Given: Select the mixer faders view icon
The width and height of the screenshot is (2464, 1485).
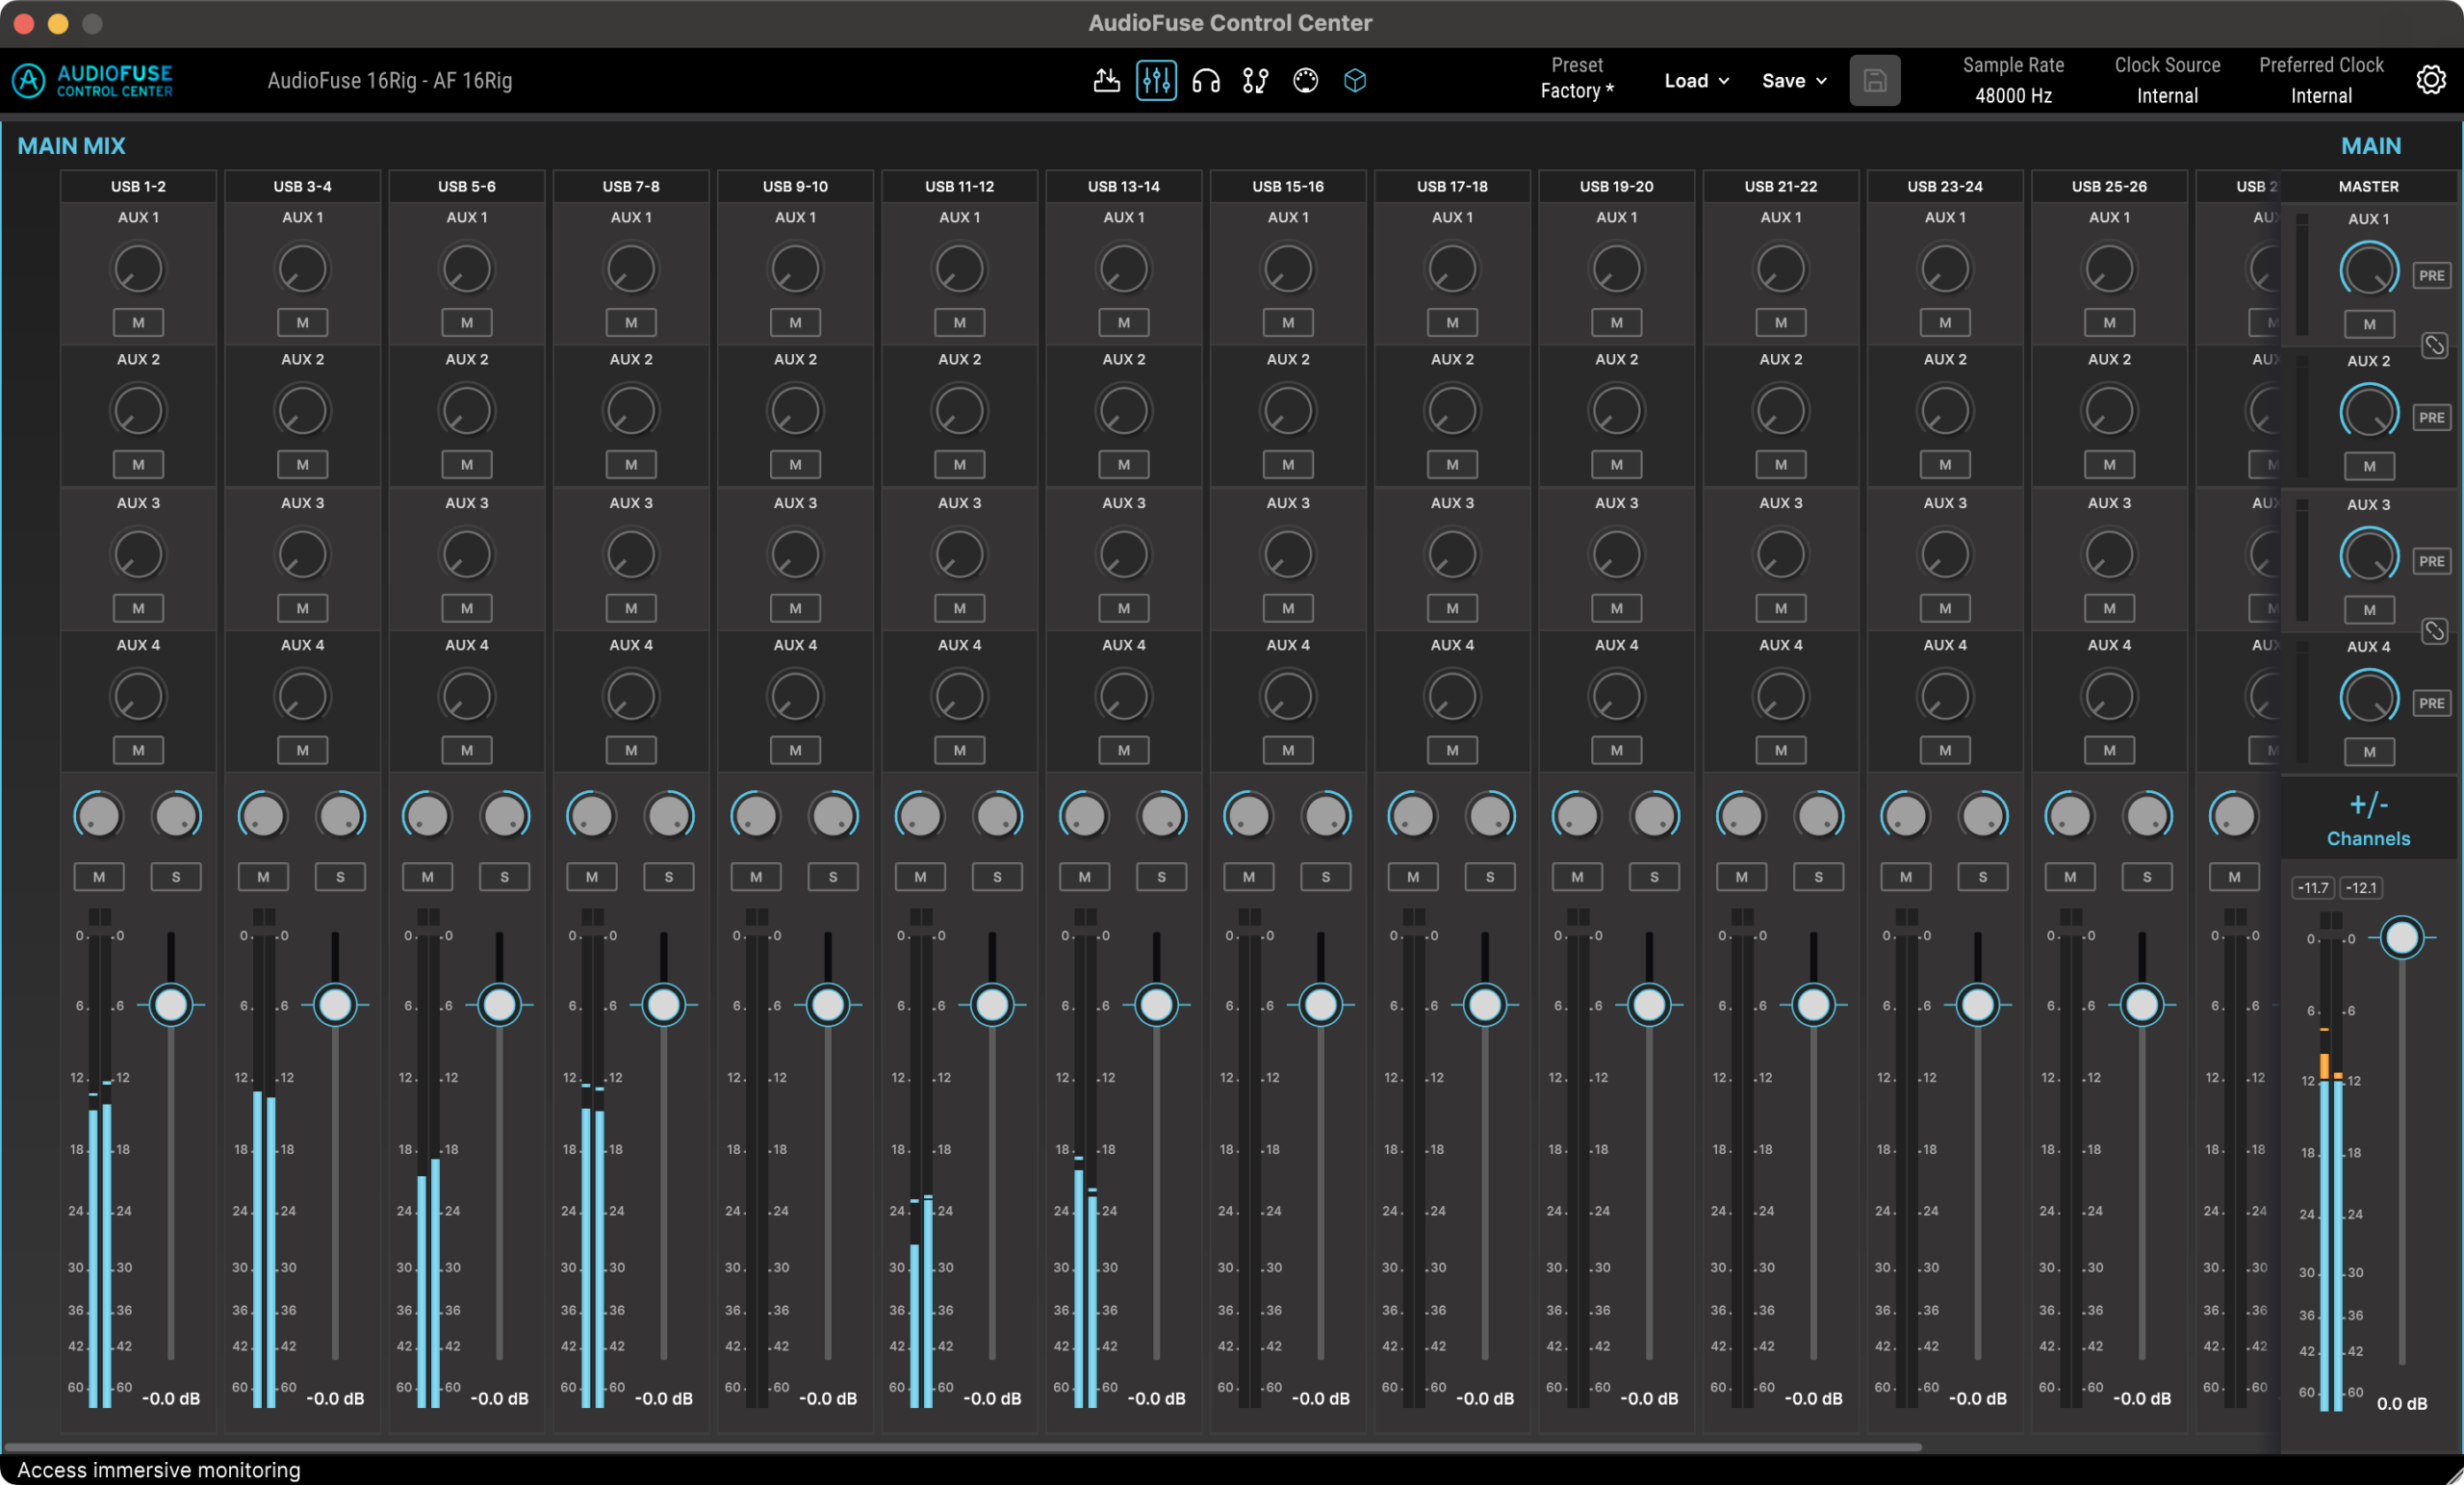Looking at the screenshot, I should pos(1156,81).
